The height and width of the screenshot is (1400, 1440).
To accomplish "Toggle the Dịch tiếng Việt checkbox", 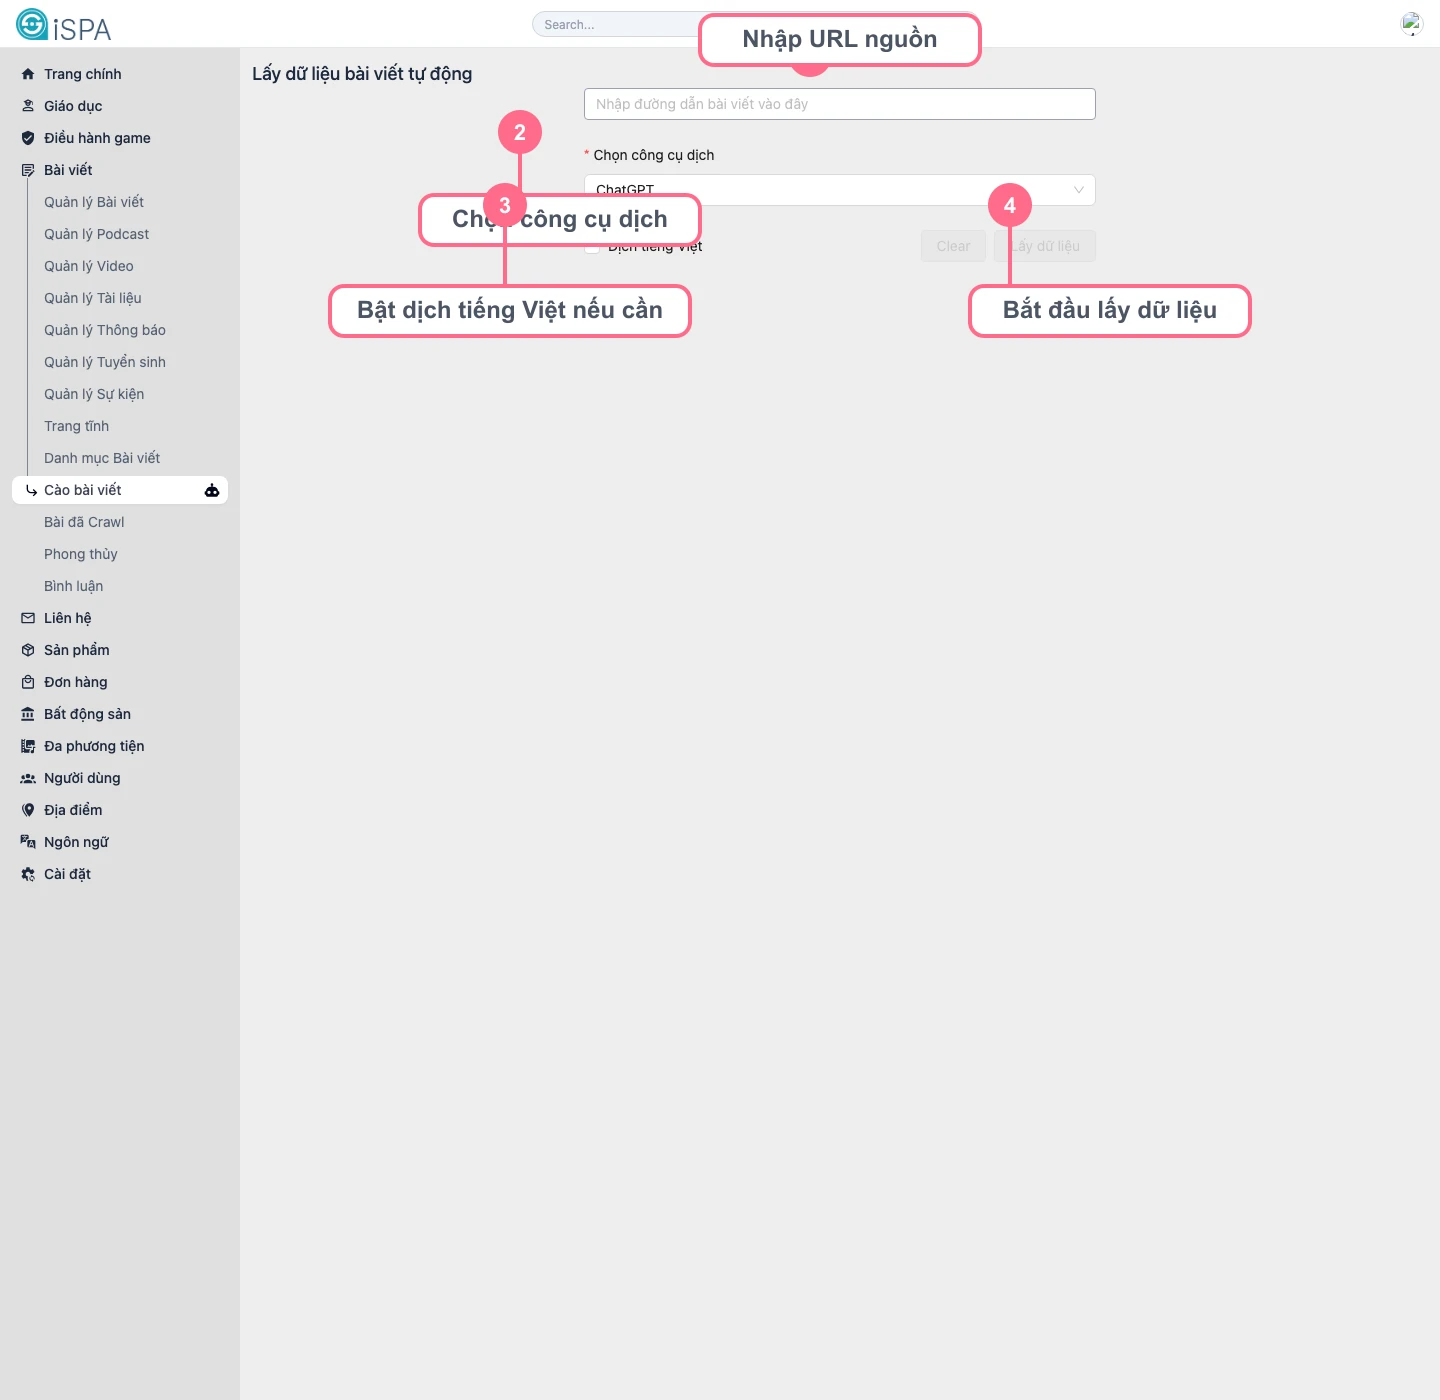I will (592, 248).
